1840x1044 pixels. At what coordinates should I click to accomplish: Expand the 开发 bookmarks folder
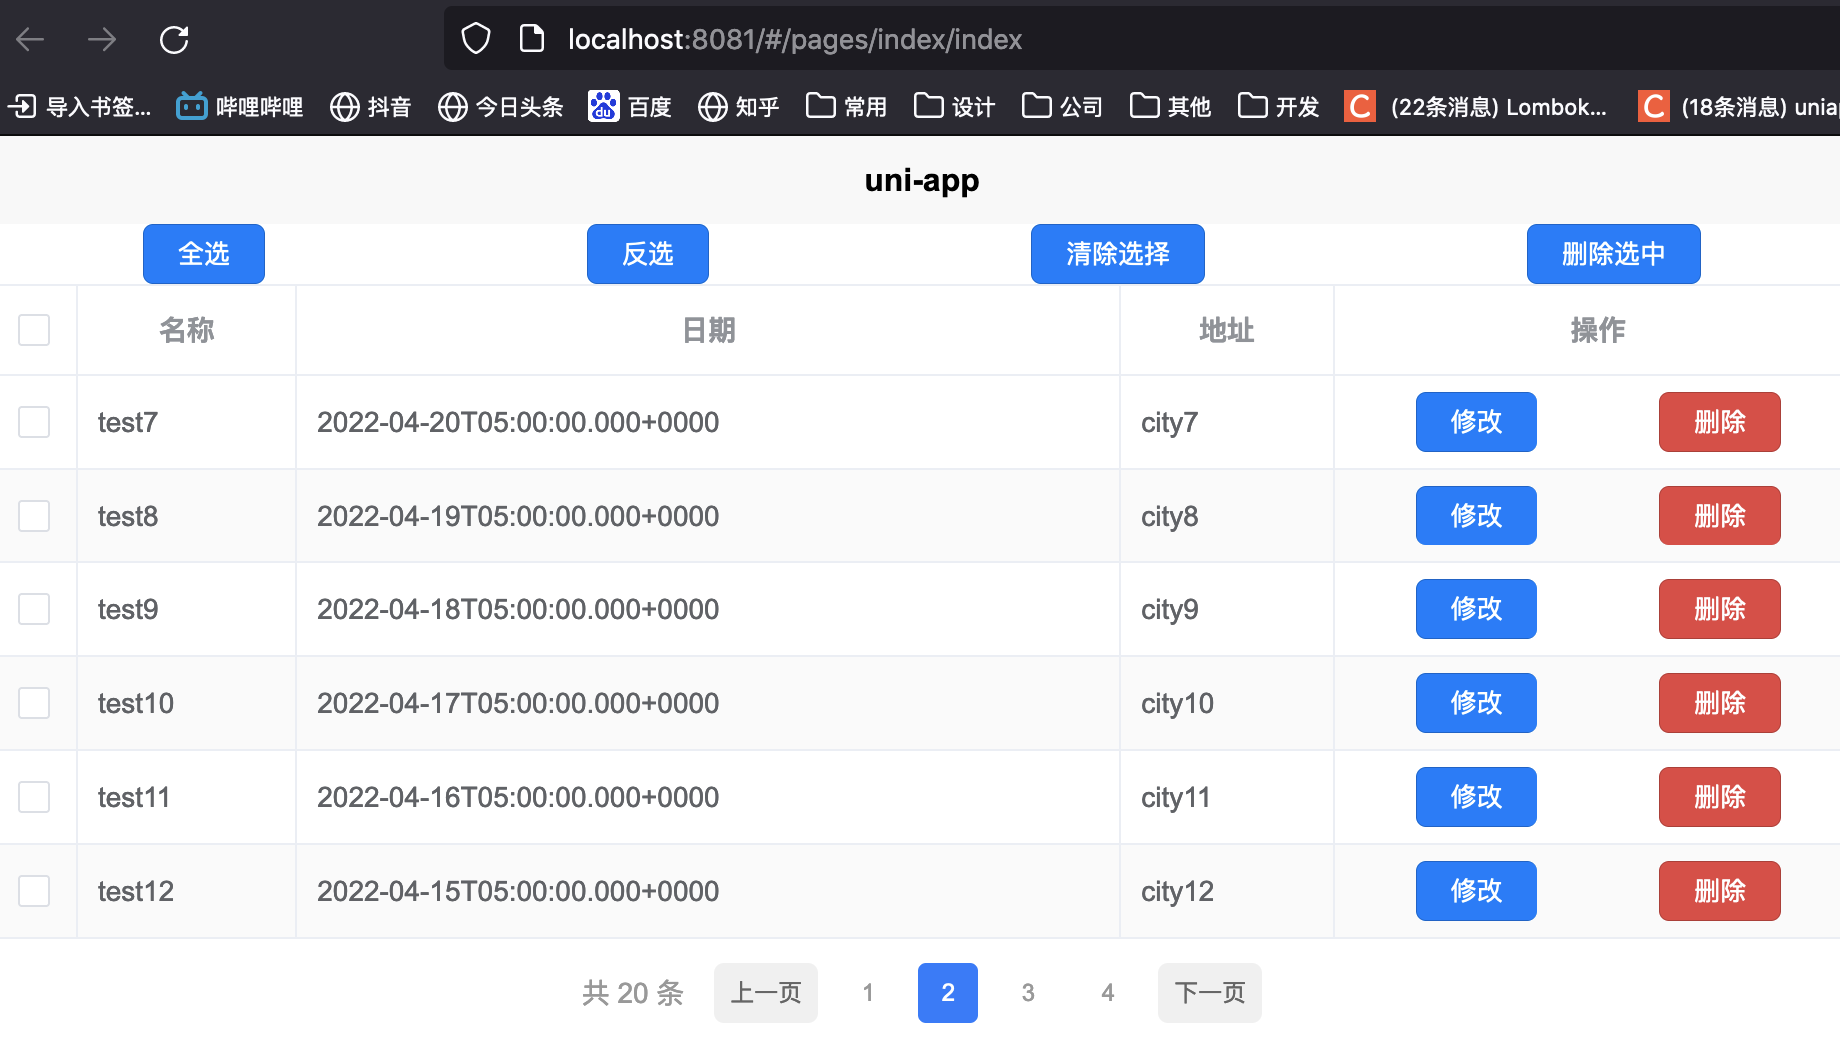(1277, 106)
